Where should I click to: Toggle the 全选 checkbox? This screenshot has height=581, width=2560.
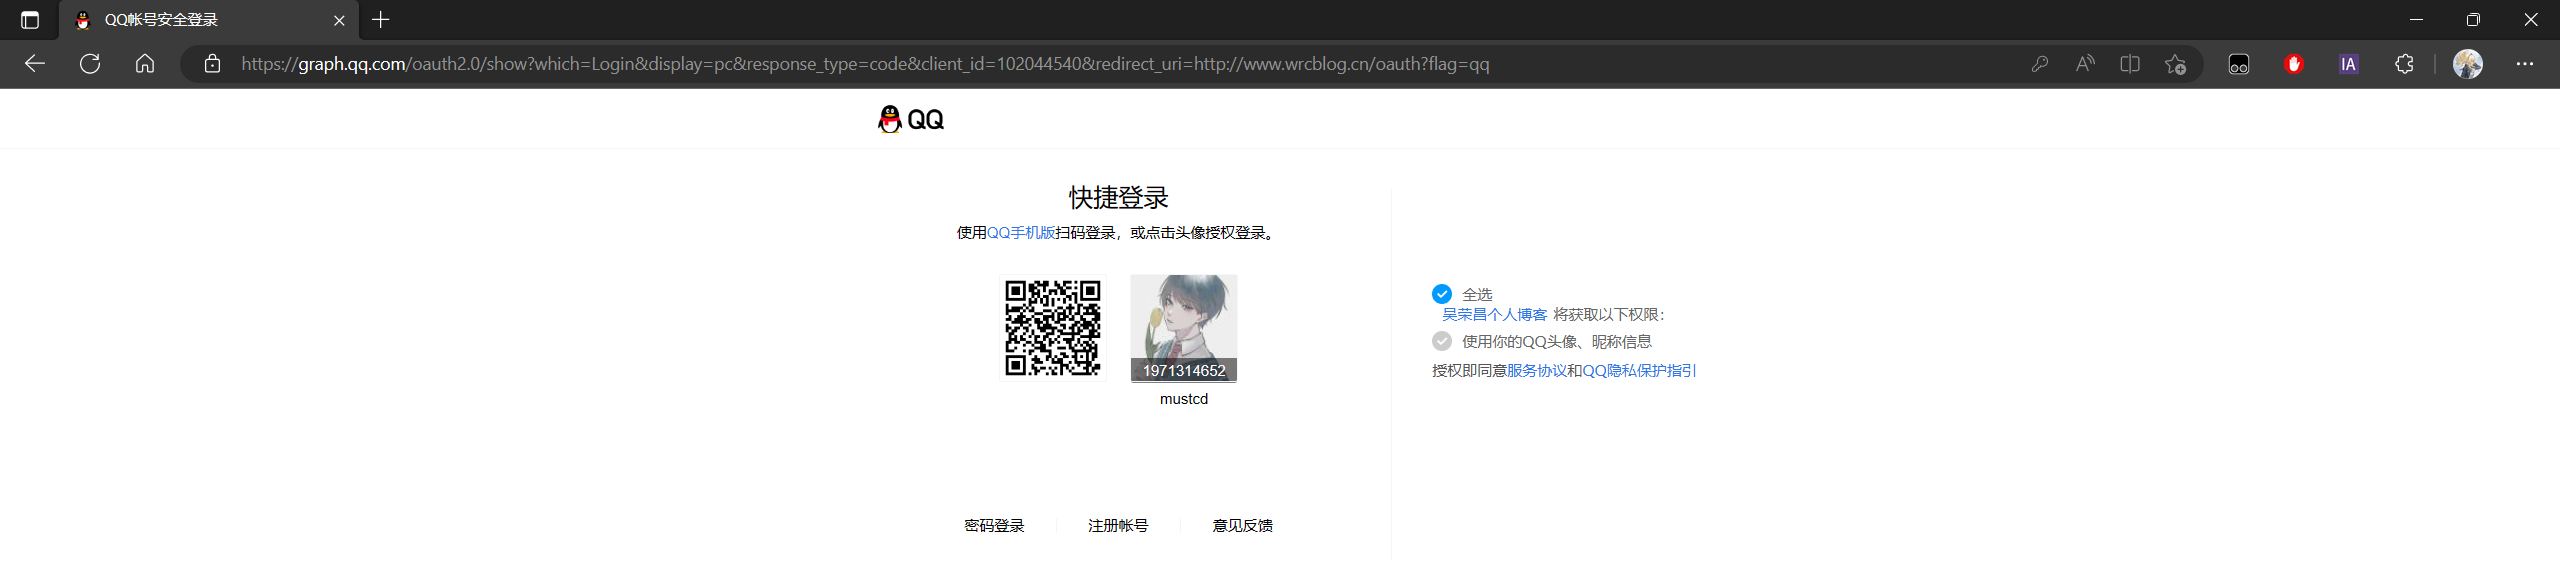click(x=1442, y=294)
